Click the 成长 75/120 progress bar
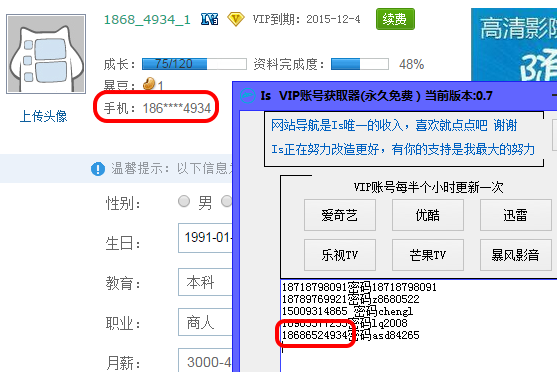The image size is (557, 372). [x=194, y=64]
